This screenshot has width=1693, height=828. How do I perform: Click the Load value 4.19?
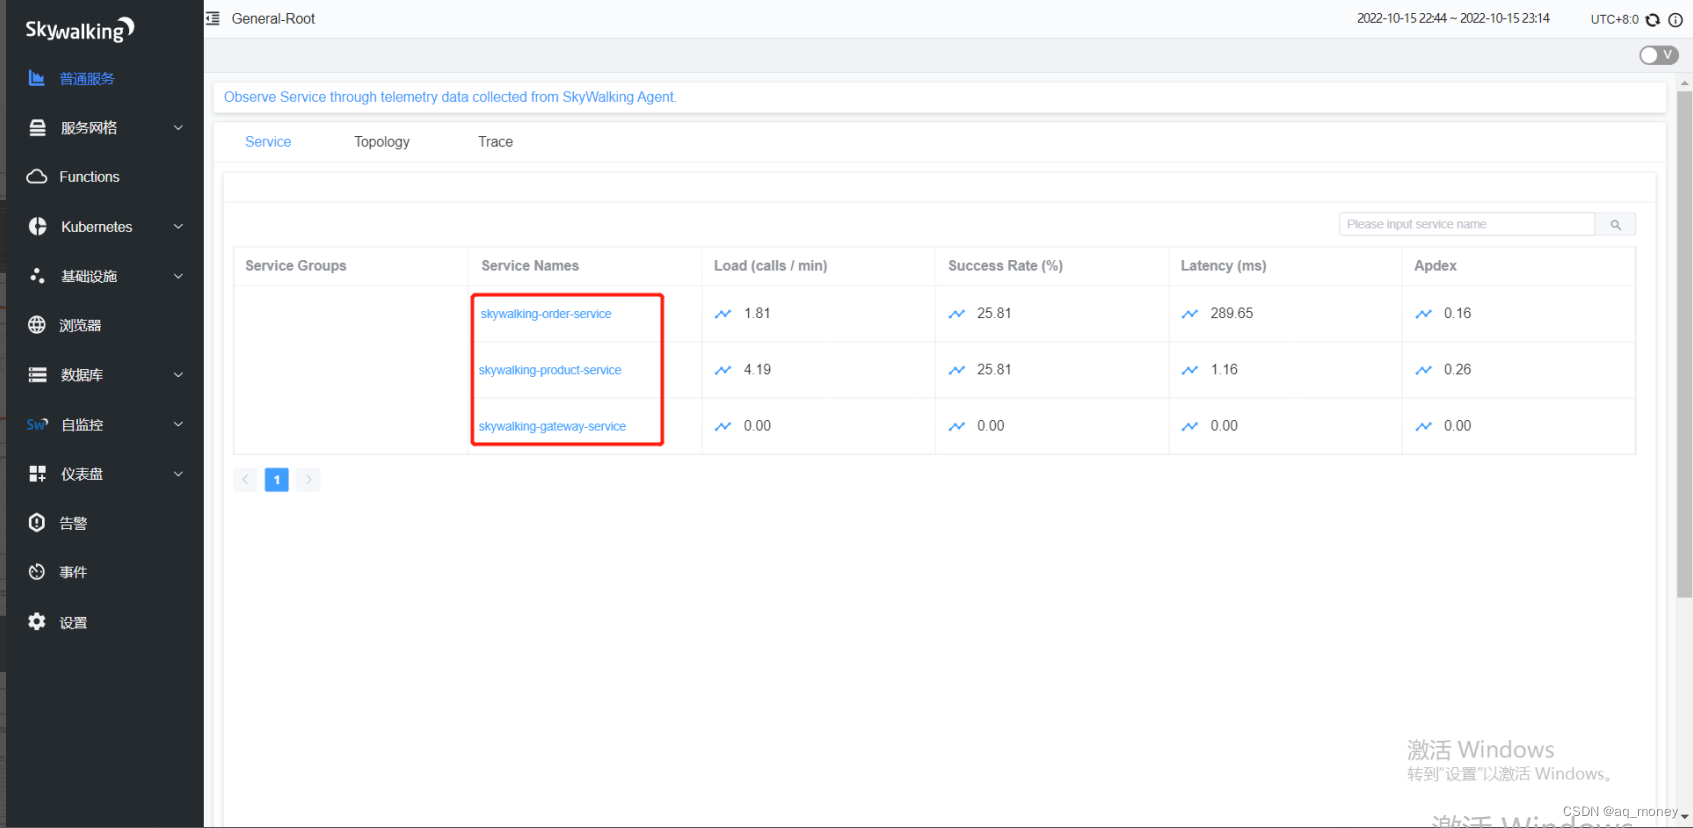tap(757, 370)
